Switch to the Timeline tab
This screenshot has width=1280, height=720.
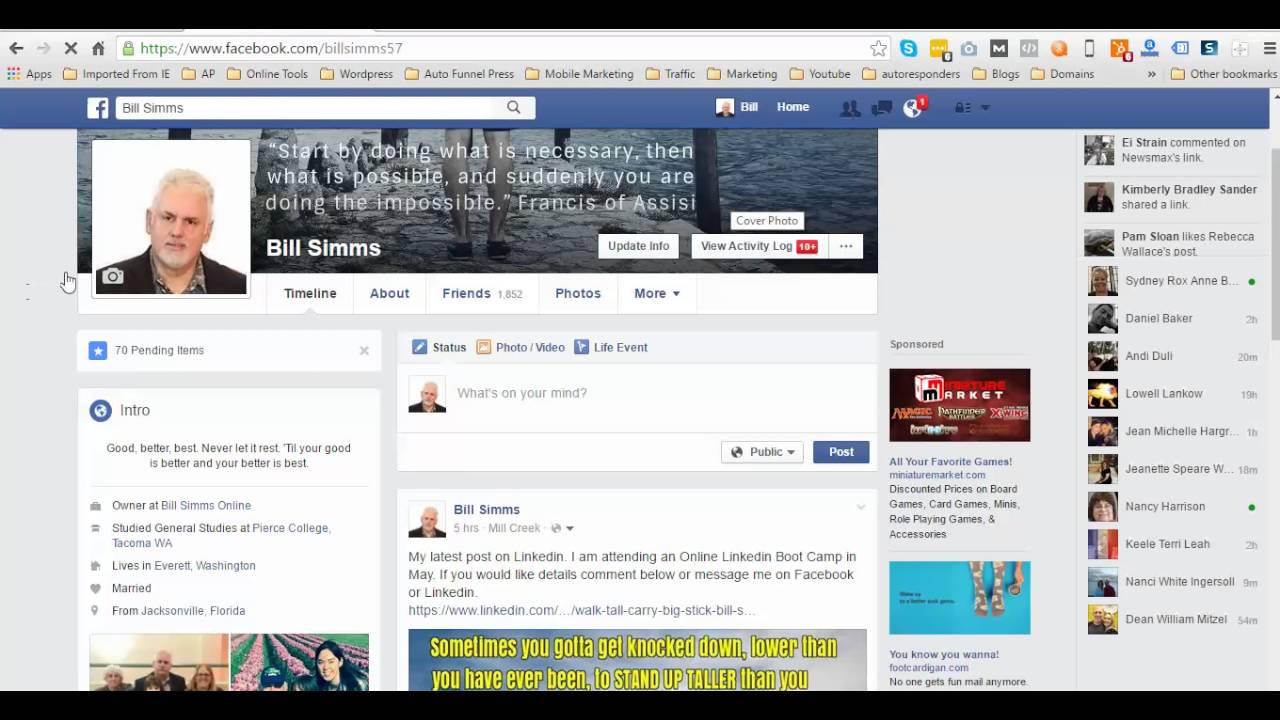(310, 293)
